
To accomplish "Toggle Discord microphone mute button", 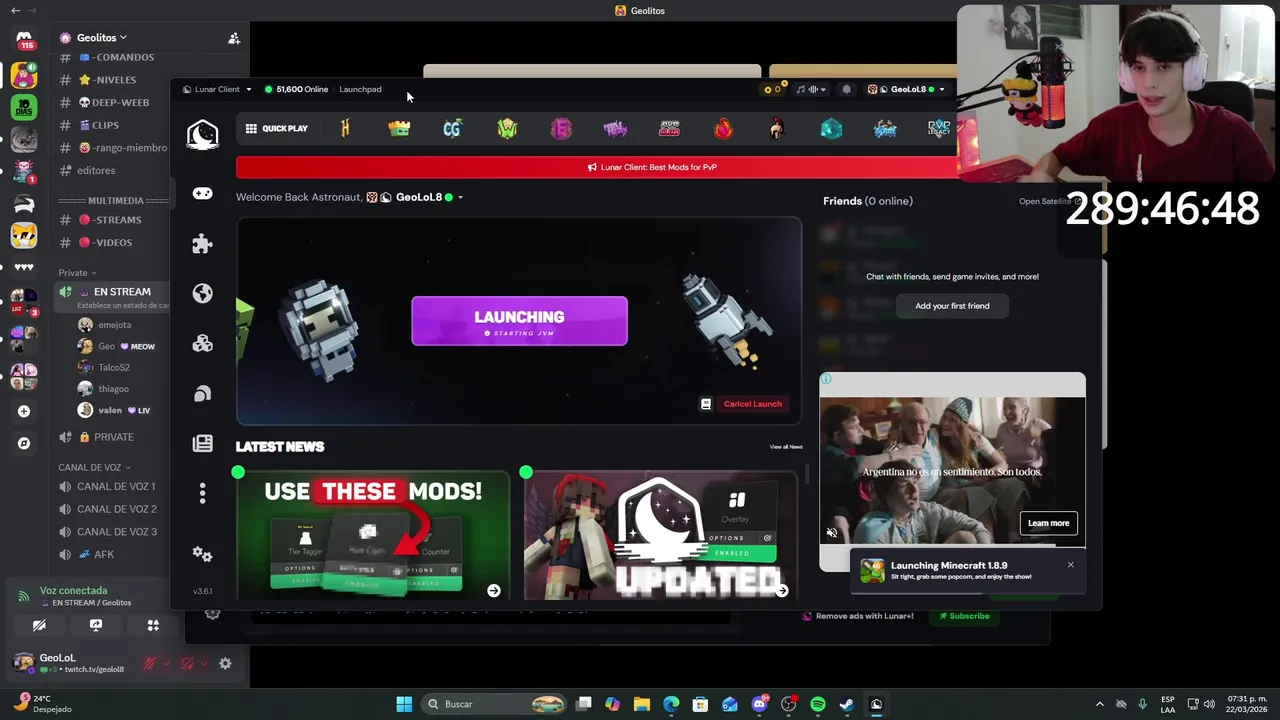I will point(149,663).
